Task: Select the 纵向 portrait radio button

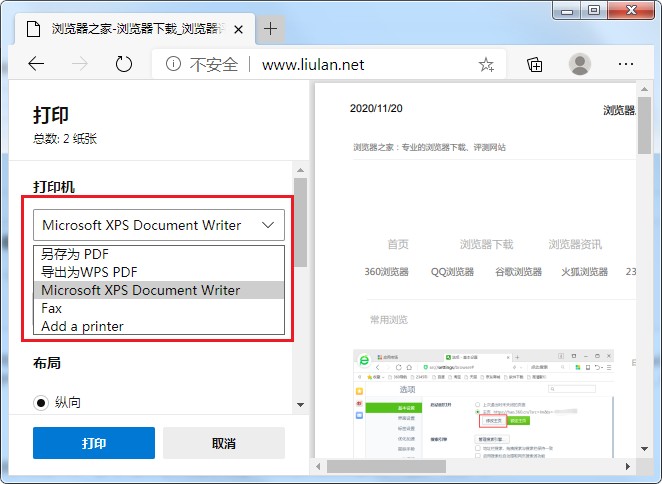Action: click(41, 403)
